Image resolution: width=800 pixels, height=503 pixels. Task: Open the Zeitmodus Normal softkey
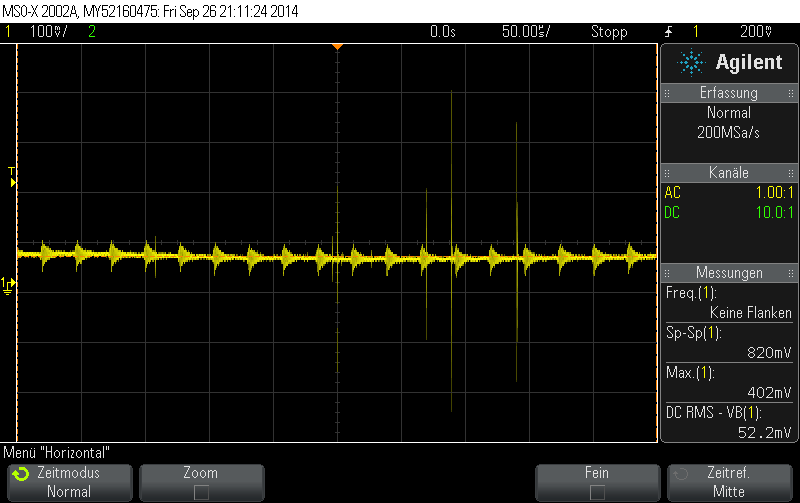(69, 483)
